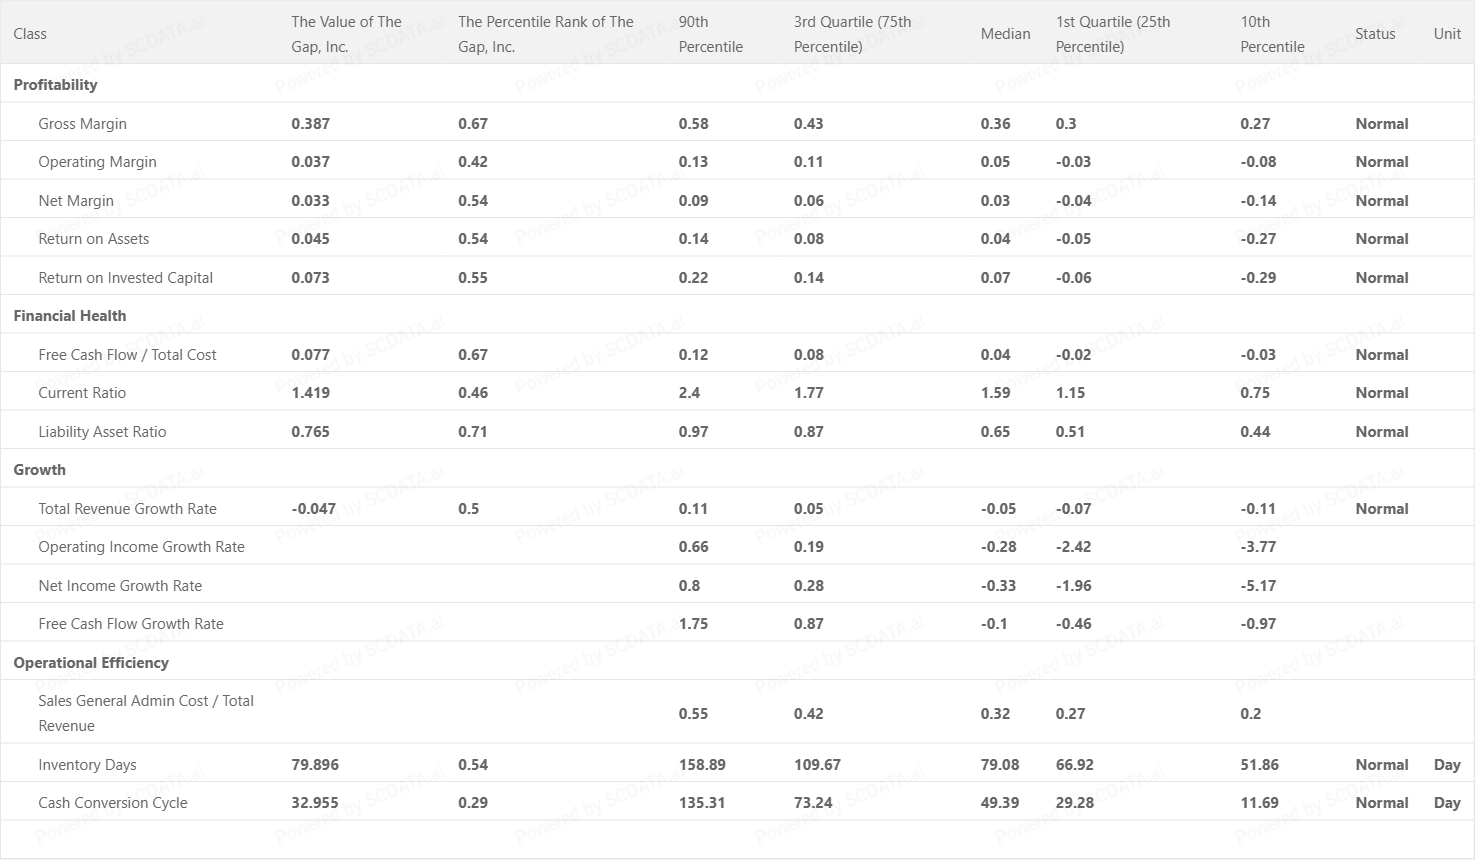Click the Gross Margin row label

coord(82,124)
